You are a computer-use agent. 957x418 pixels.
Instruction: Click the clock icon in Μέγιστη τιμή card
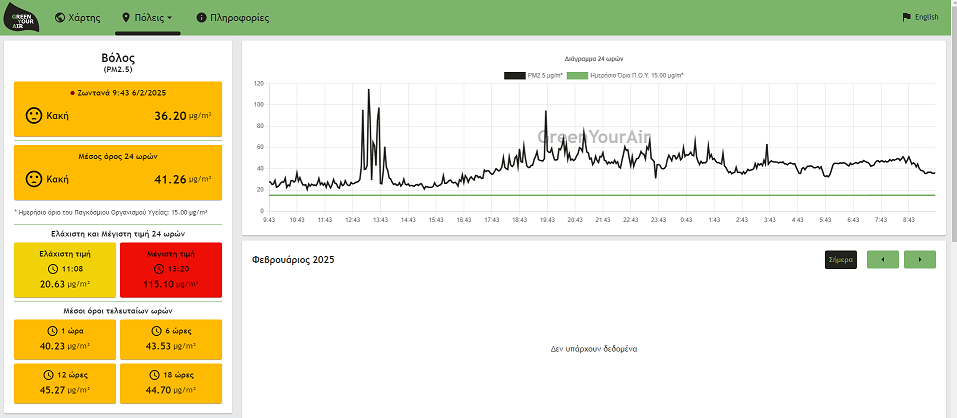point(159,269)
